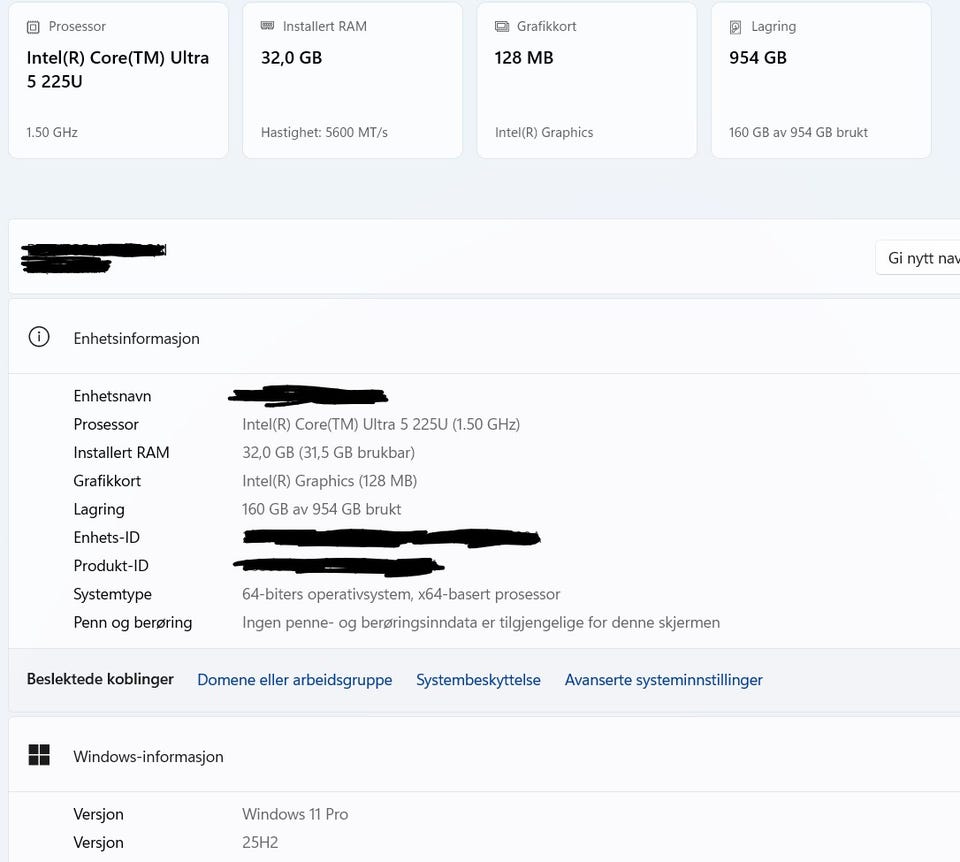Viewport: 960px width, 862px height.
Task: Click '160 GB av 954 GB brukt' in Lagring card
Action: pyautogui.click(x=798, y=132)
